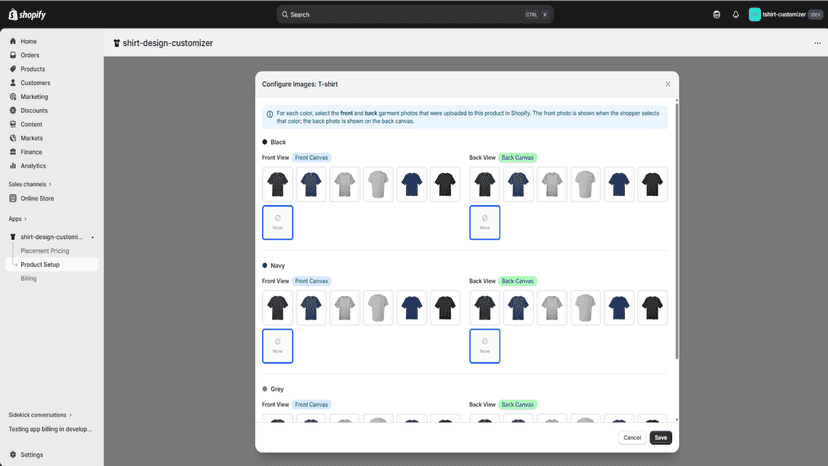Expand the Apps section
Viewport: 828px width, 466px height.
pyautogui.click(x=17, y=219)
